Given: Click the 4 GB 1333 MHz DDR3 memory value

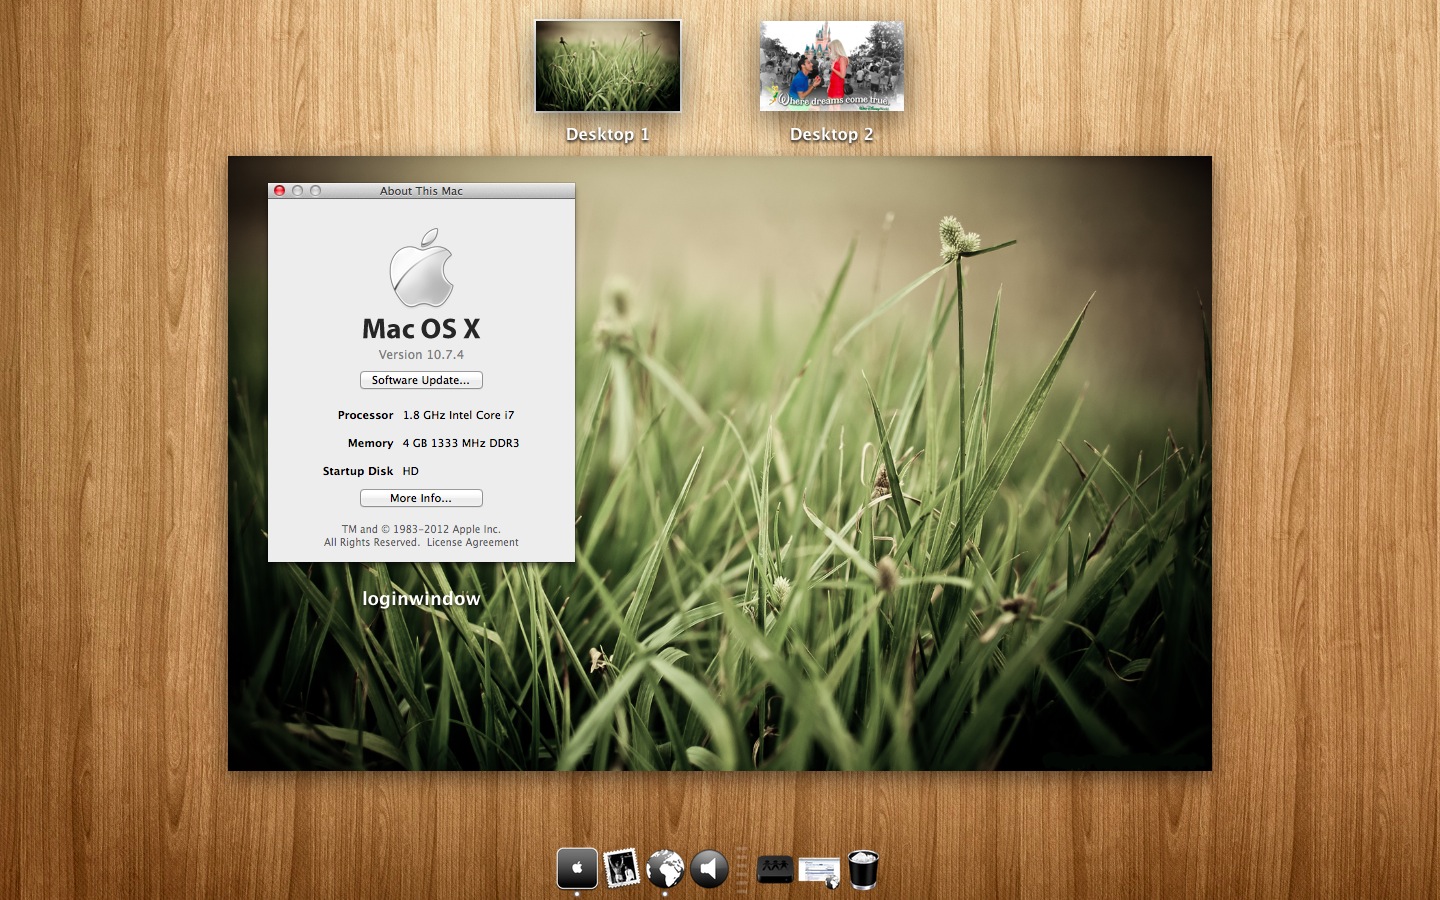Looking at the screenshot, I should pyautogui.click(x=461, y=443).
